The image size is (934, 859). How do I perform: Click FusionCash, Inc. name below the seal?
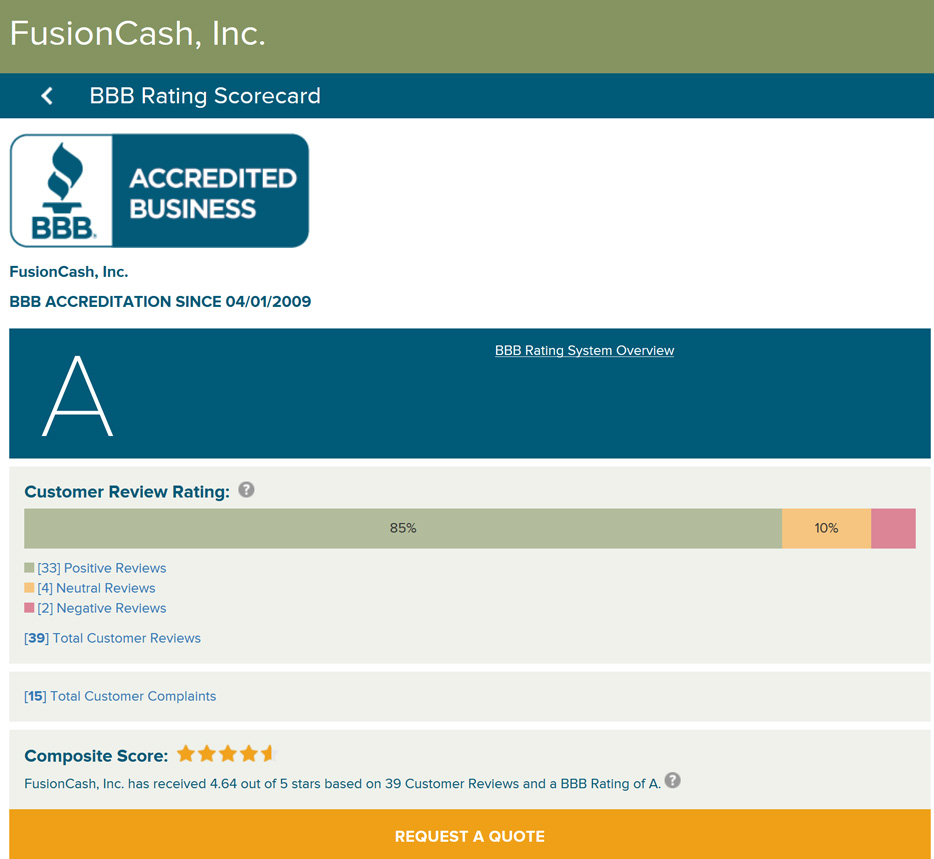coord(69,272)
